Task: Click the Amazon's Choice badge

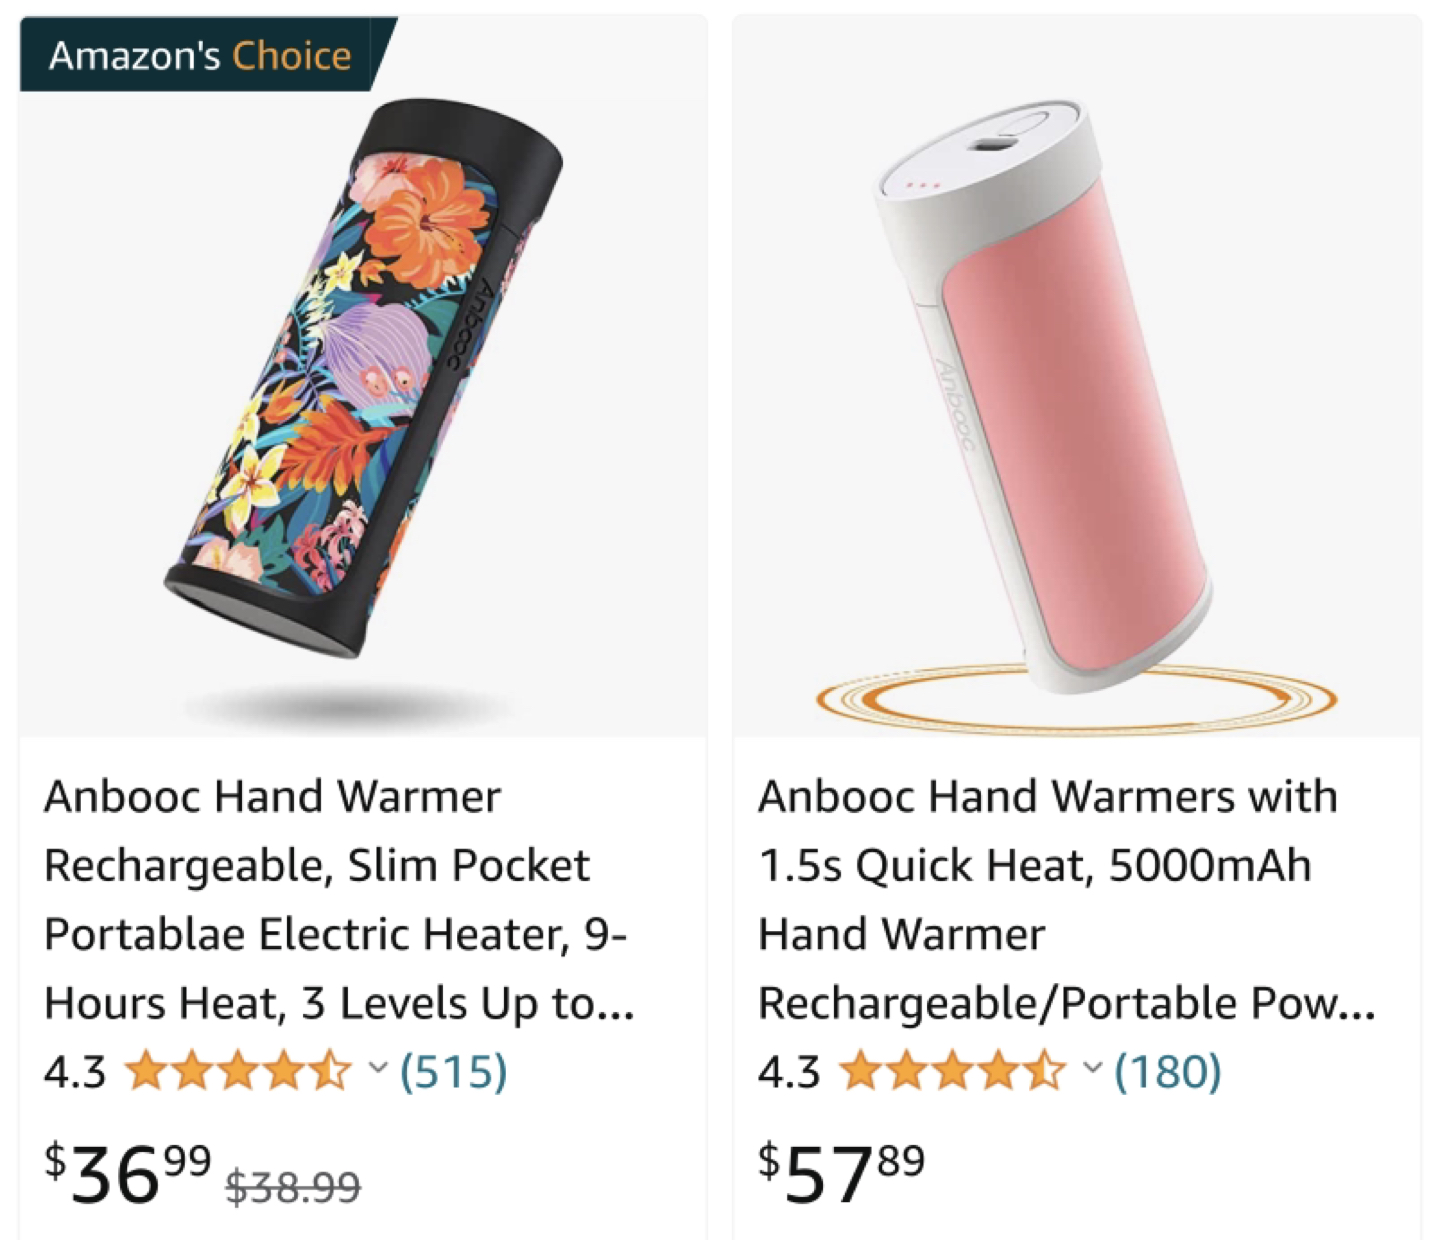Action: coord(195,56)
